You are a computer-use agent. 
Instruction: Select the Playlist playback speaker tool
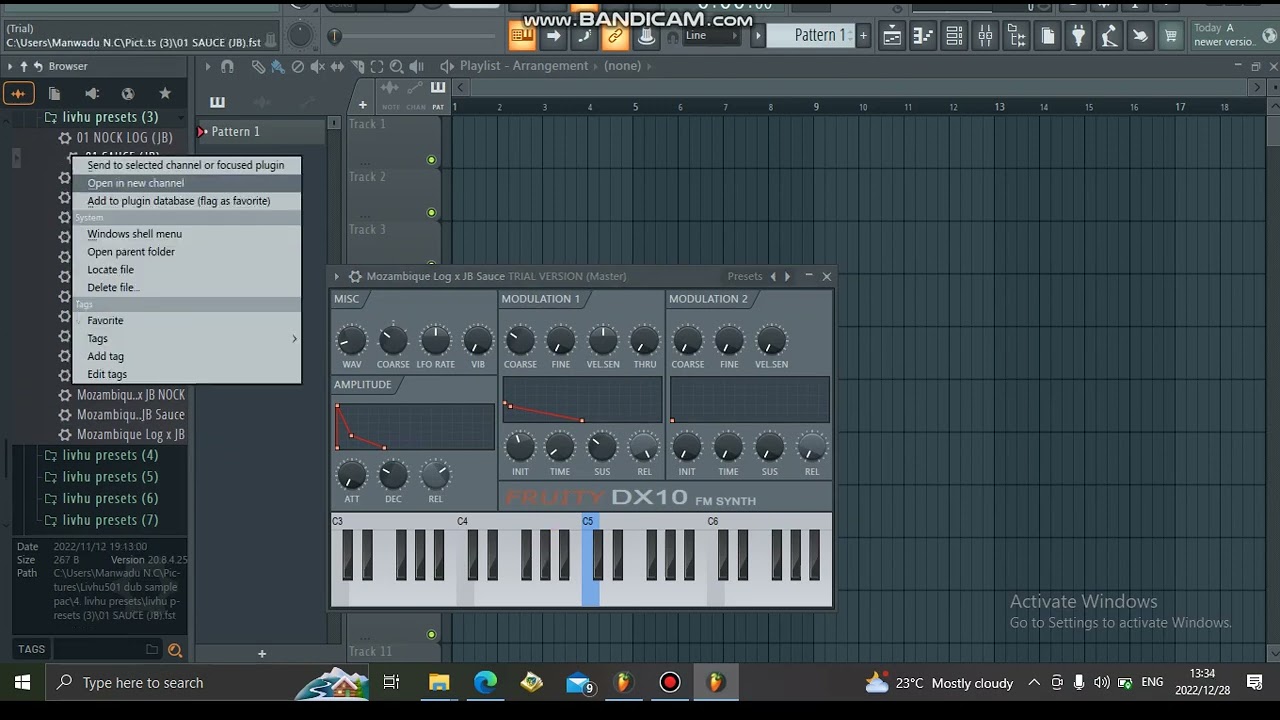(x=417, y=67)
